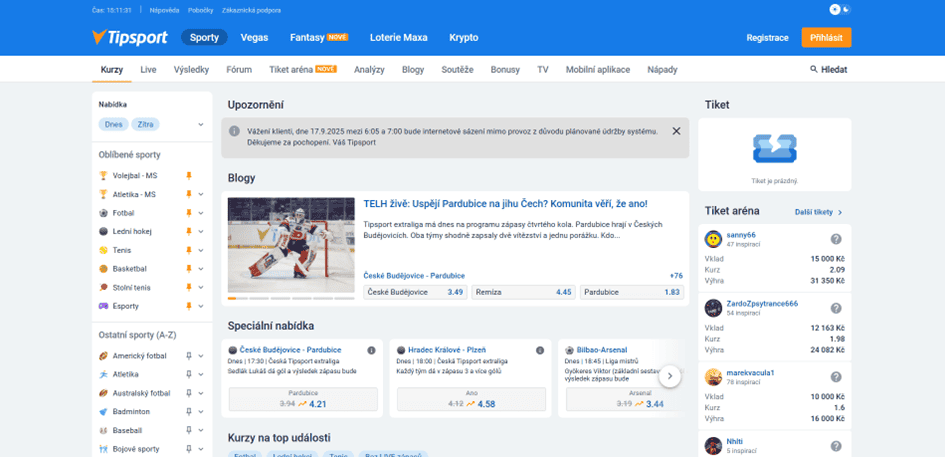Open the Vegas section
945x457 pixels.
(254, 37)
